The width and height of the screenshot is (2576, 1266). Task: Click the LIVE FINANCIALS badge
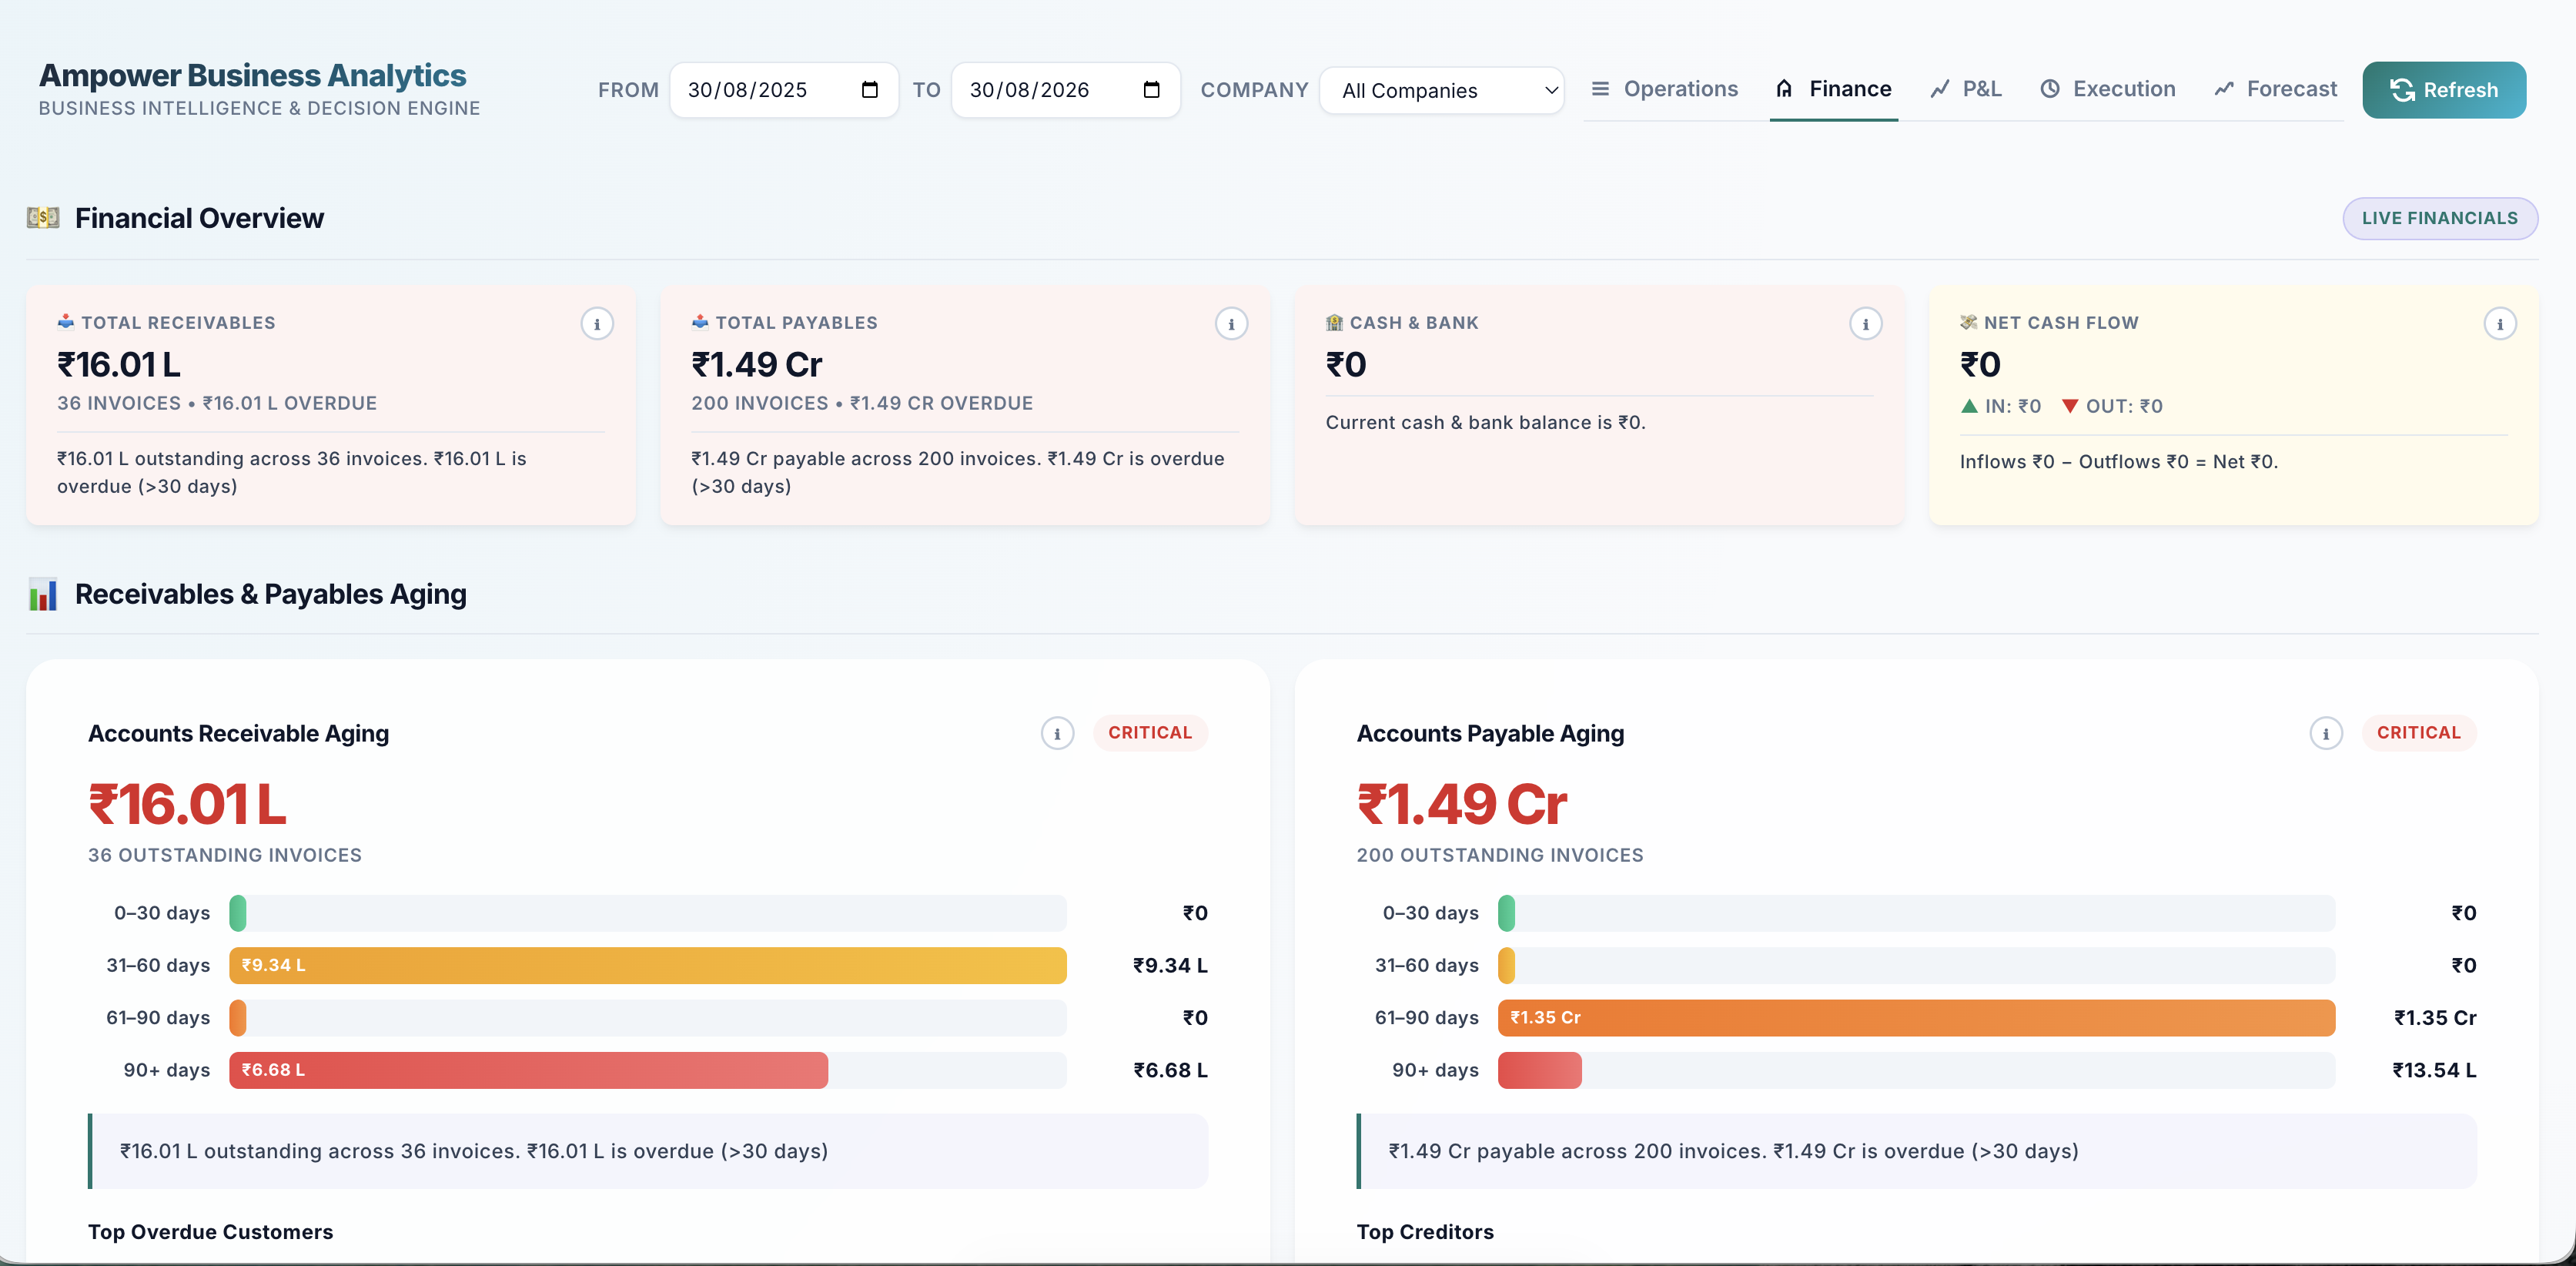coord(2439,218)
